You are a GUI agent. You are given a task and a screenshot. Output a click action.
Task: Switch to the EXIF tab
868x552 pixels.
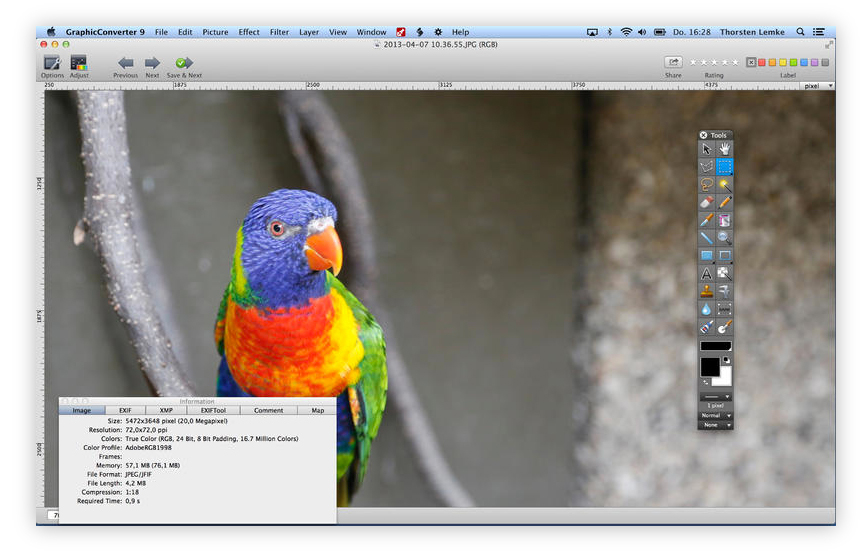[x=125, y=410]
